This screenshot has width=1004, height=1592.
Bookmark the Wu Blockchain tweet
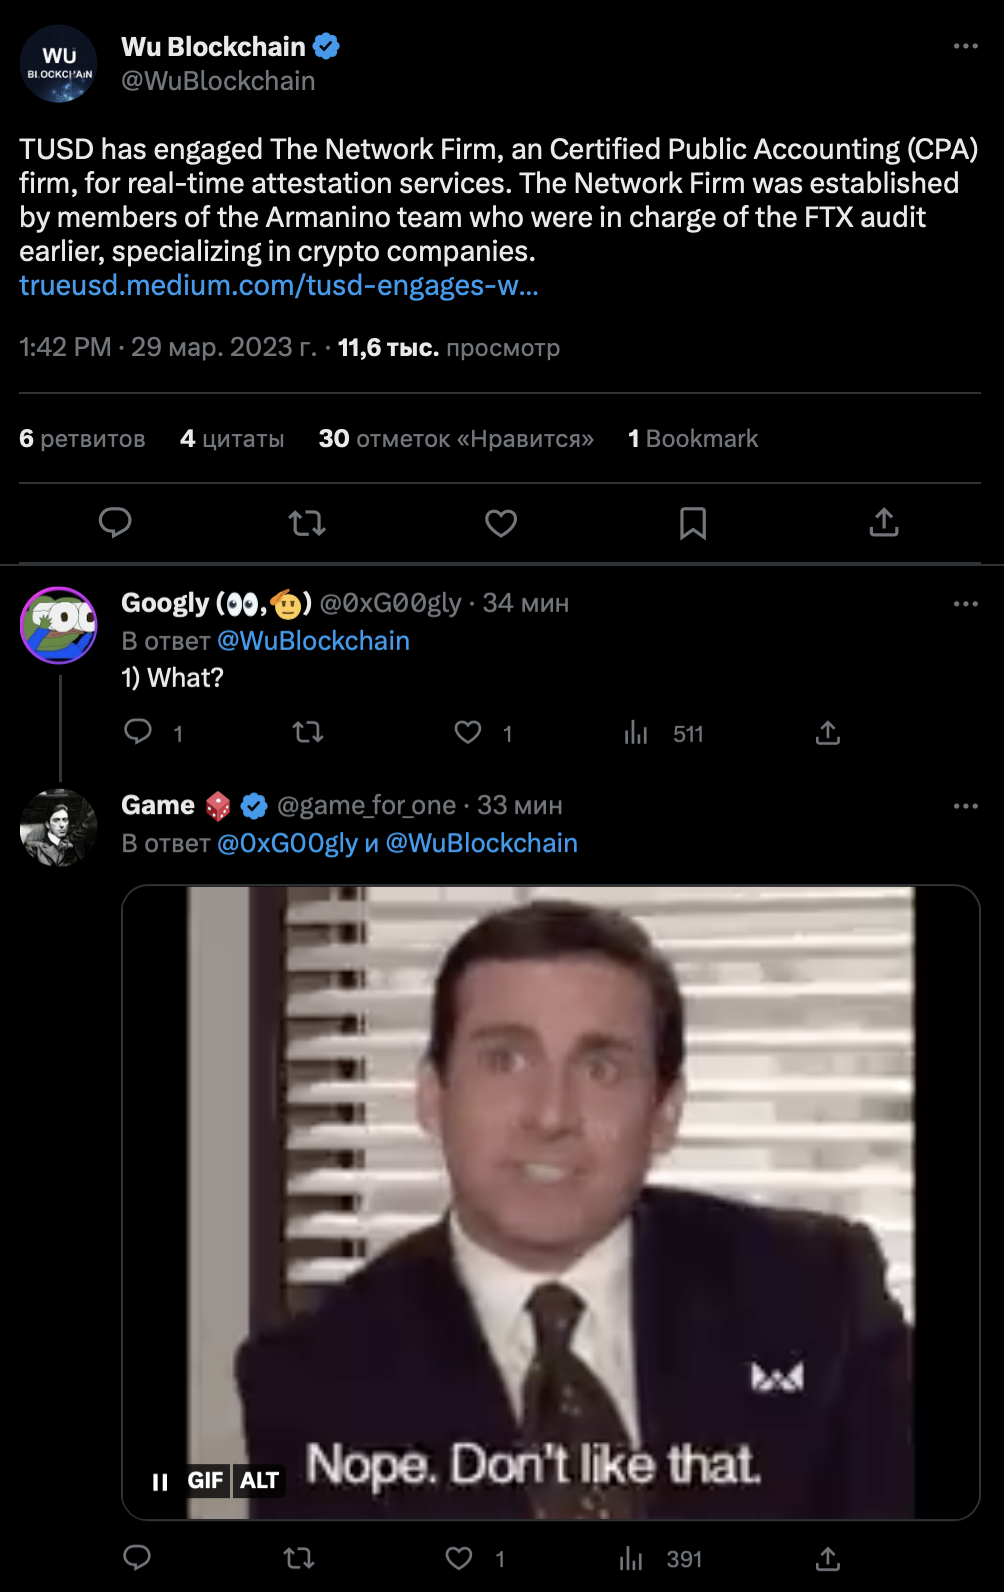pyautogui.click(x=693, y=522)
